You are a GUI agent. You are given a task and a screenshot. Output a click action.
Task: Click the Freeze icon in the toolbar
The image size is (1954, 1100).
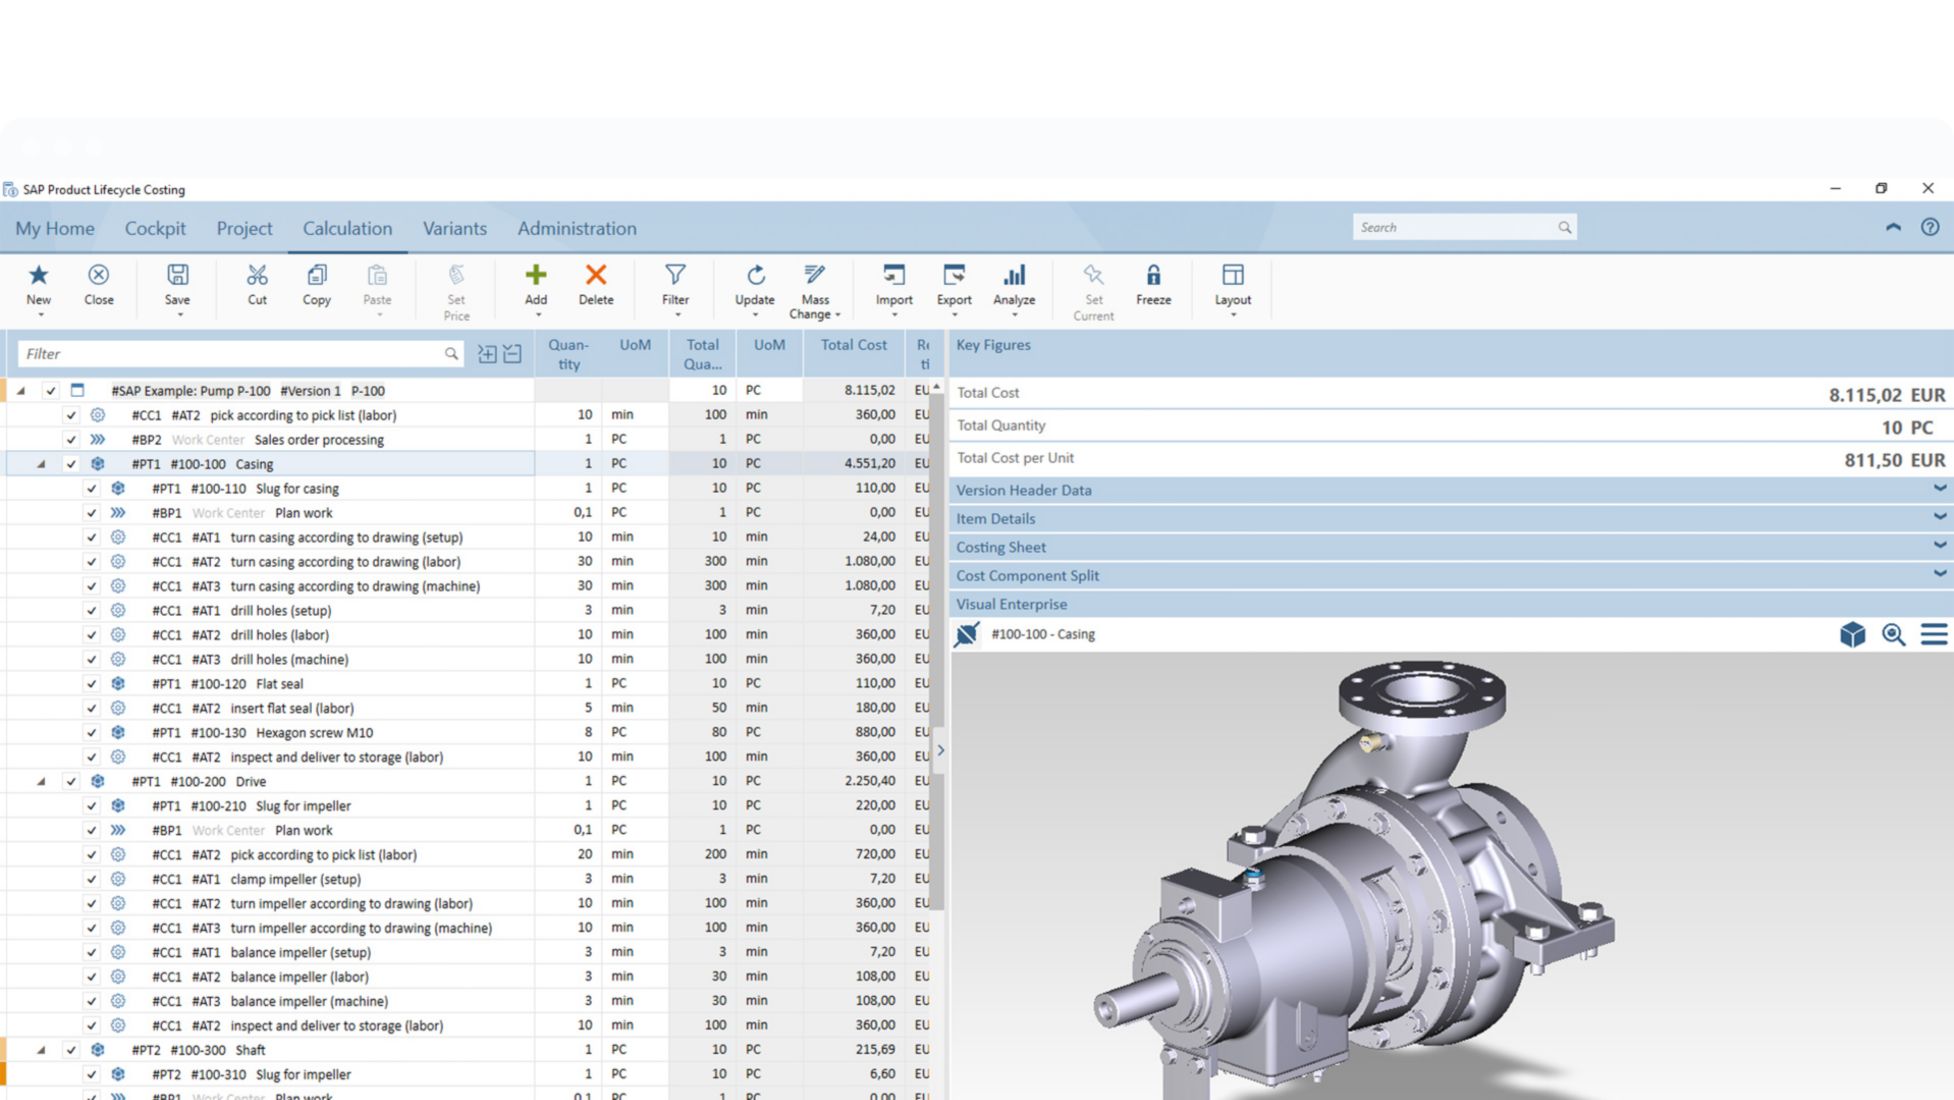(1154, 287)
